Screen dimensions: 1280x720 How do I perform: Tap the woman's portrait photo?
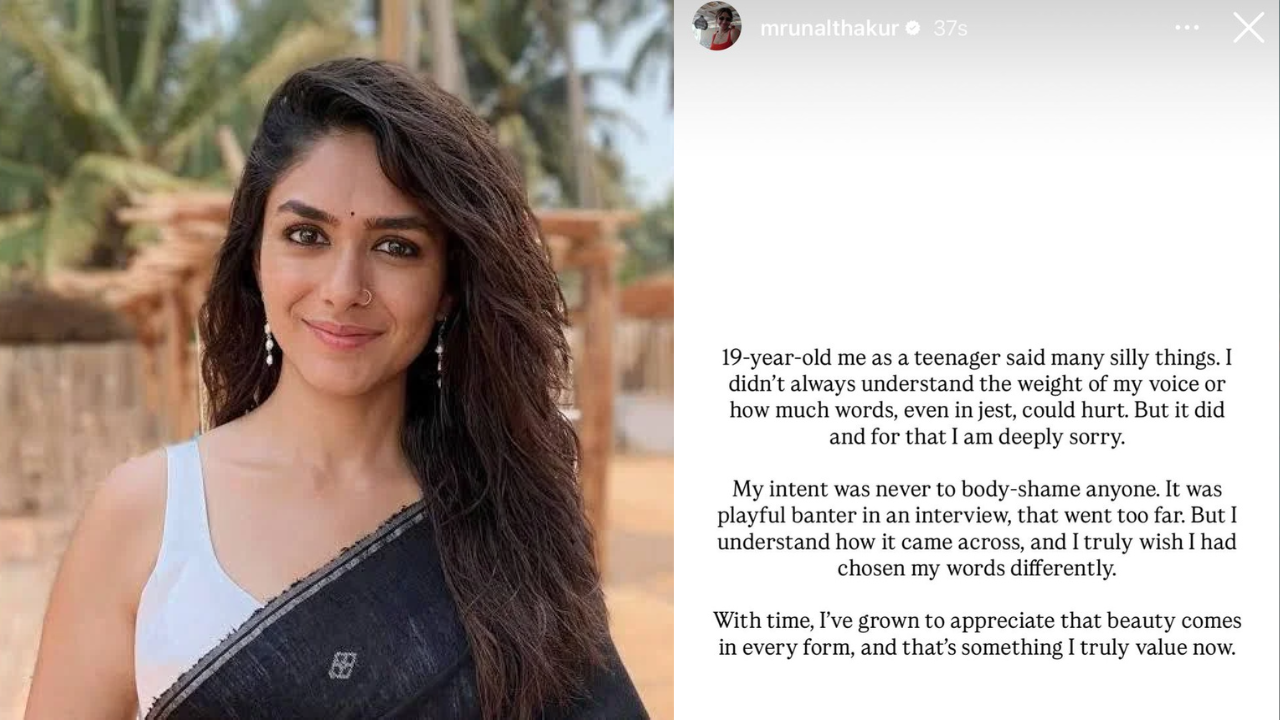[x=336, y=360]
